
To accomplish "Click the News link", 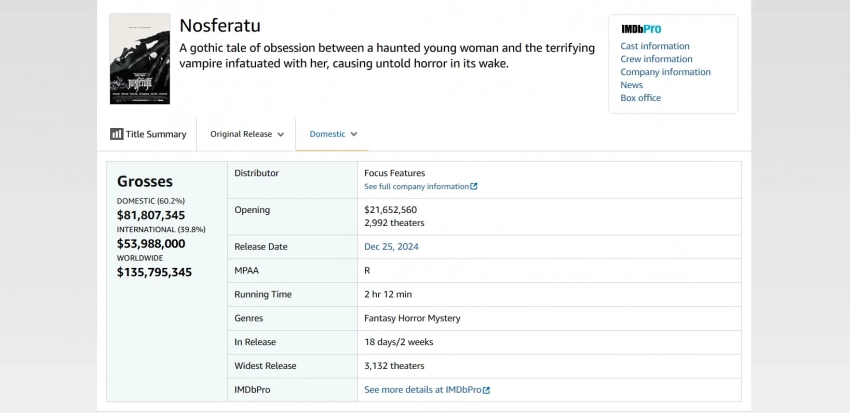I will click(631, 85).
